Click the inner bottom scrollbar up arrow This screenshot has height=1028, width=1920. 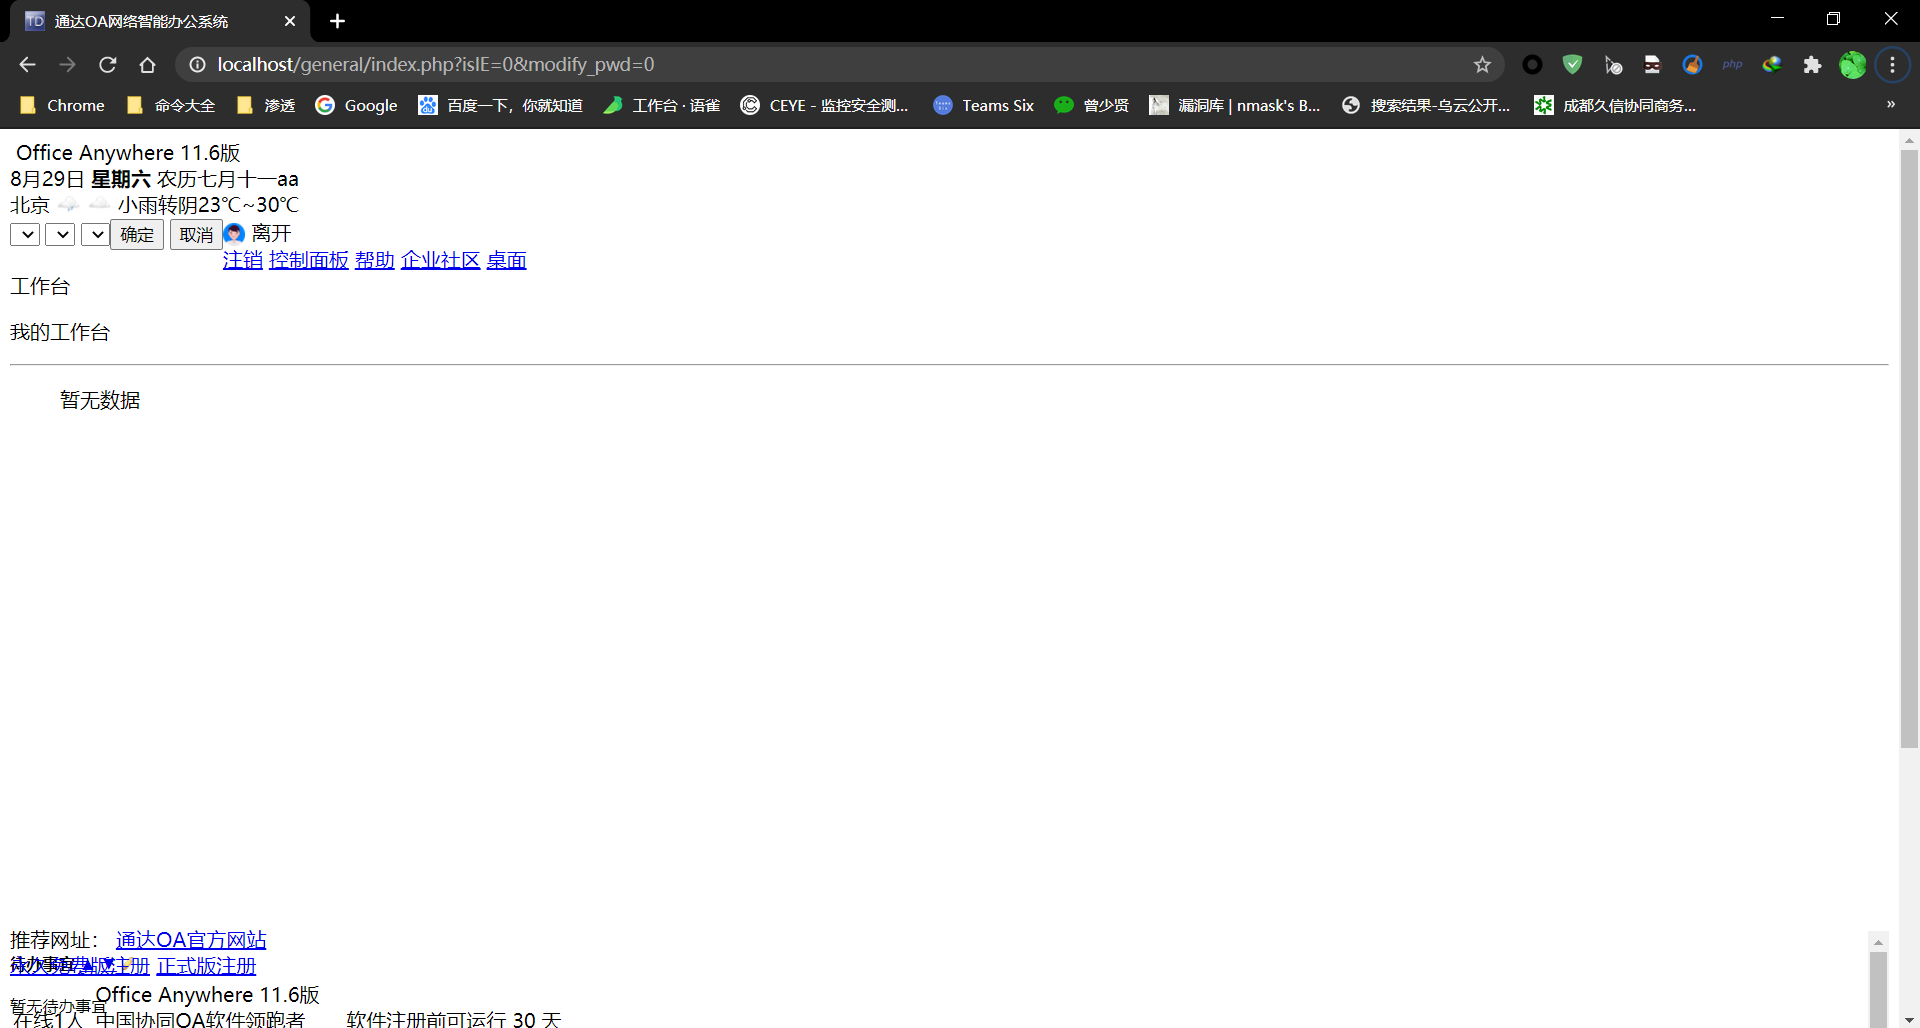[x=1878, y=942]
